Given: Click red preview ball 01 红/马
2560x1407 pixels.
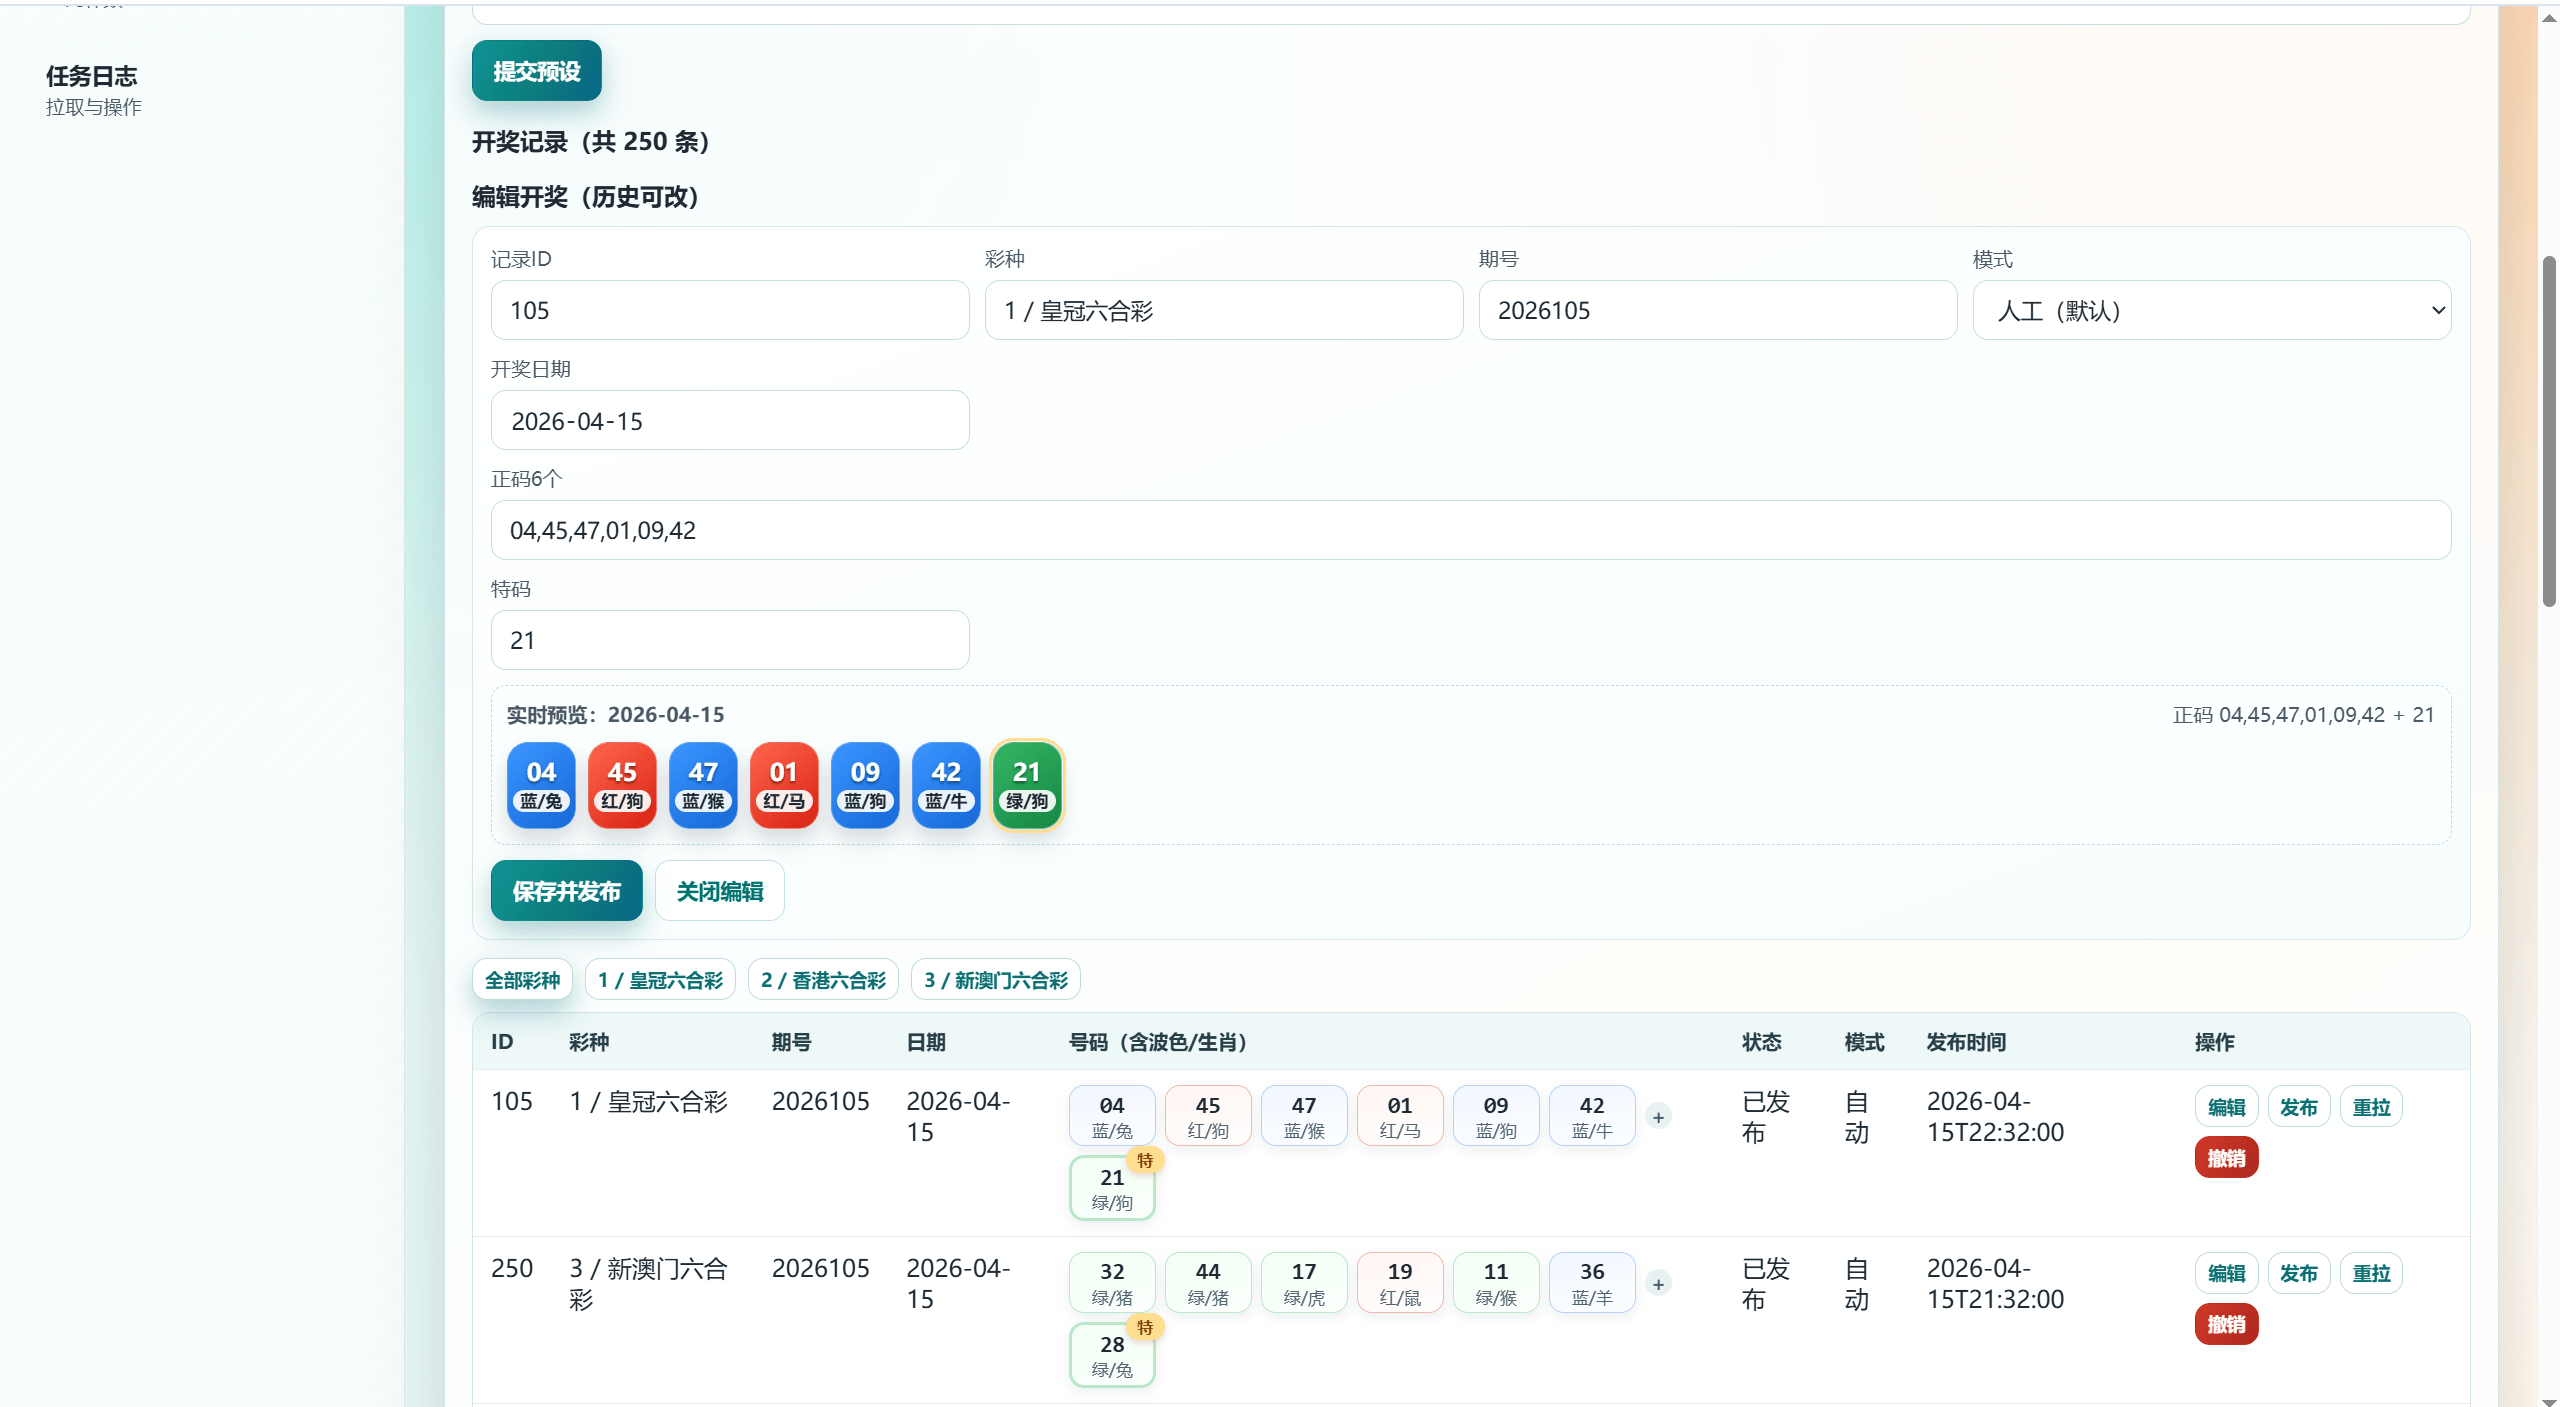Looking at the screenshot, I should (784, 785).
